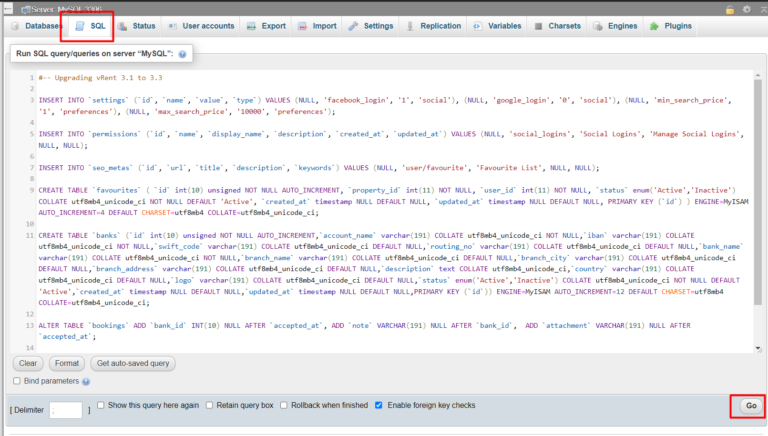Image resolution: width=768 pixels, height=436 pixels.
Task: Click the Databases tab icon
Action: click(17, 25)
